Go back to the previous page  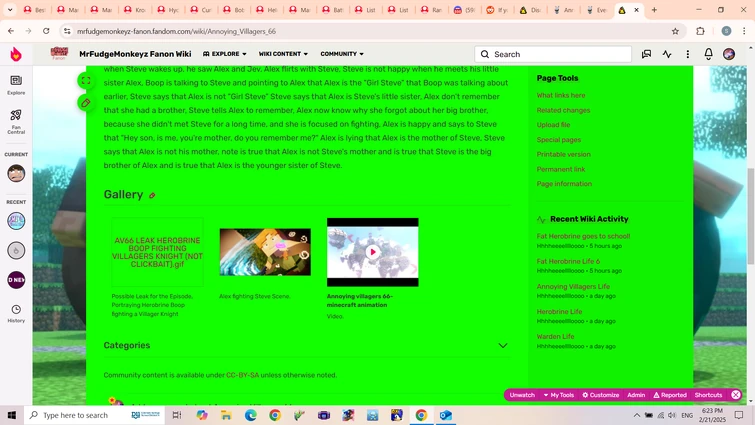tap(11, 31)
